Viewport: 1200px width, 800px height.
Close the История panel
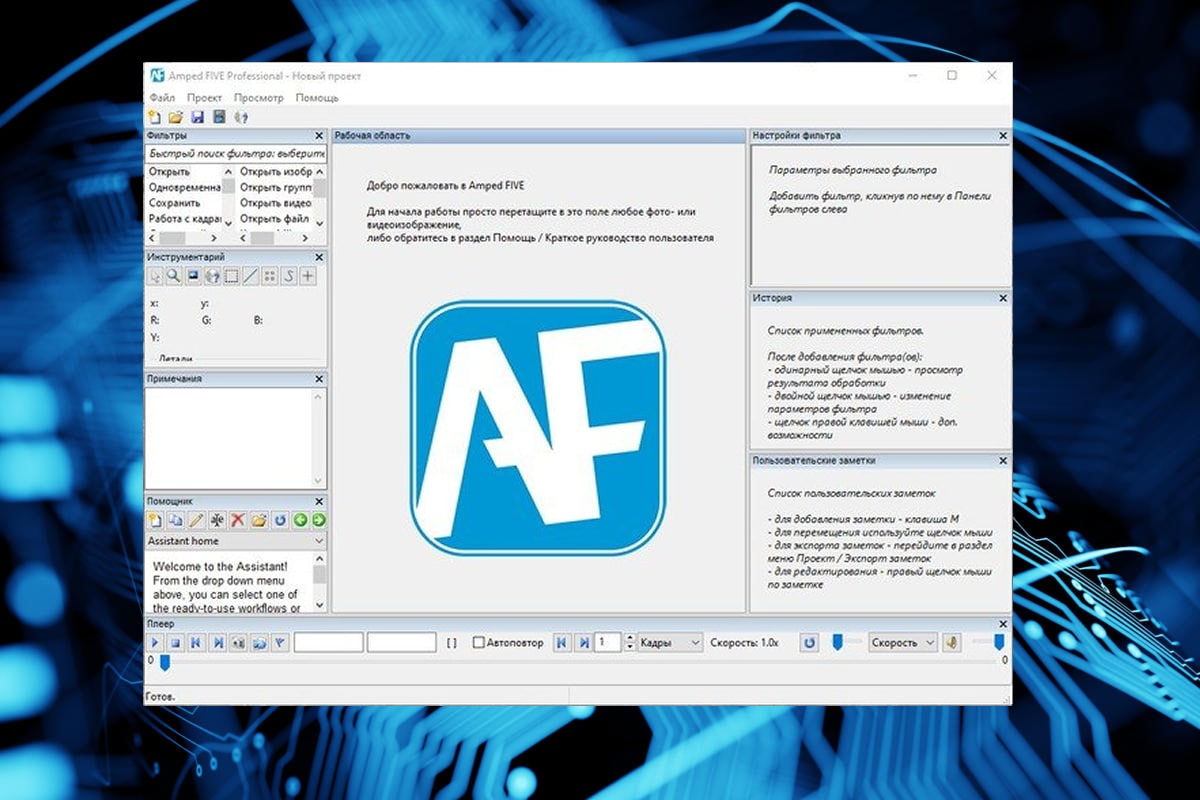coord(1003,298)
